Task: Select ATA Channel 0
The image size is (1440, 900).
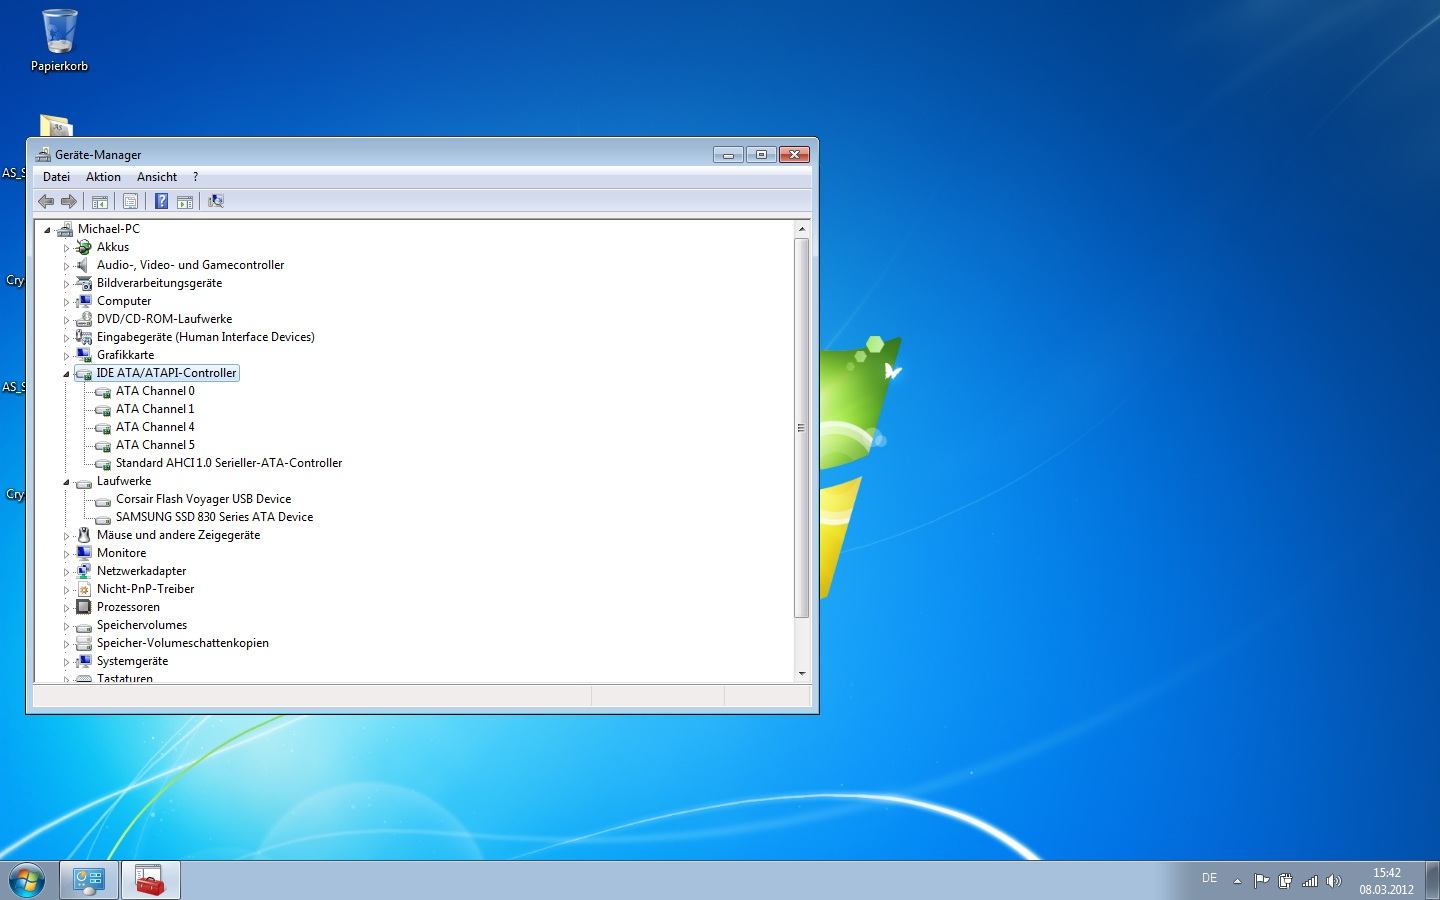Action: (x=155, y=391)
